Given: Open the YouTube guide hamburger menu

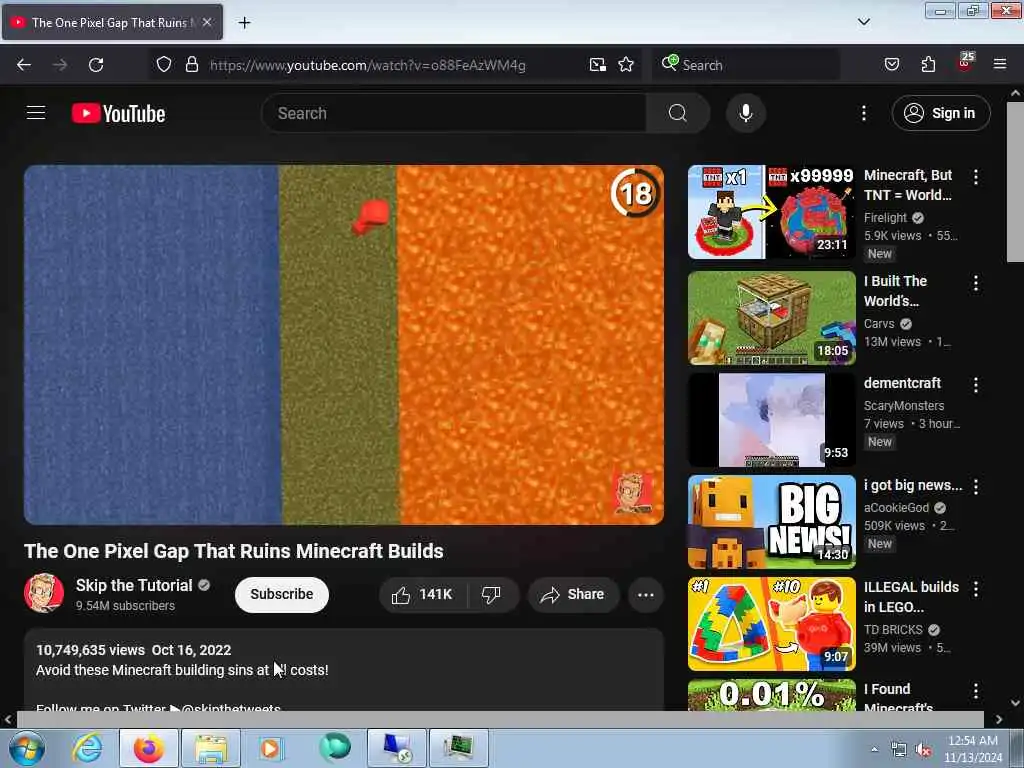Looking at the screenshot, I should [x=36, y=113].
